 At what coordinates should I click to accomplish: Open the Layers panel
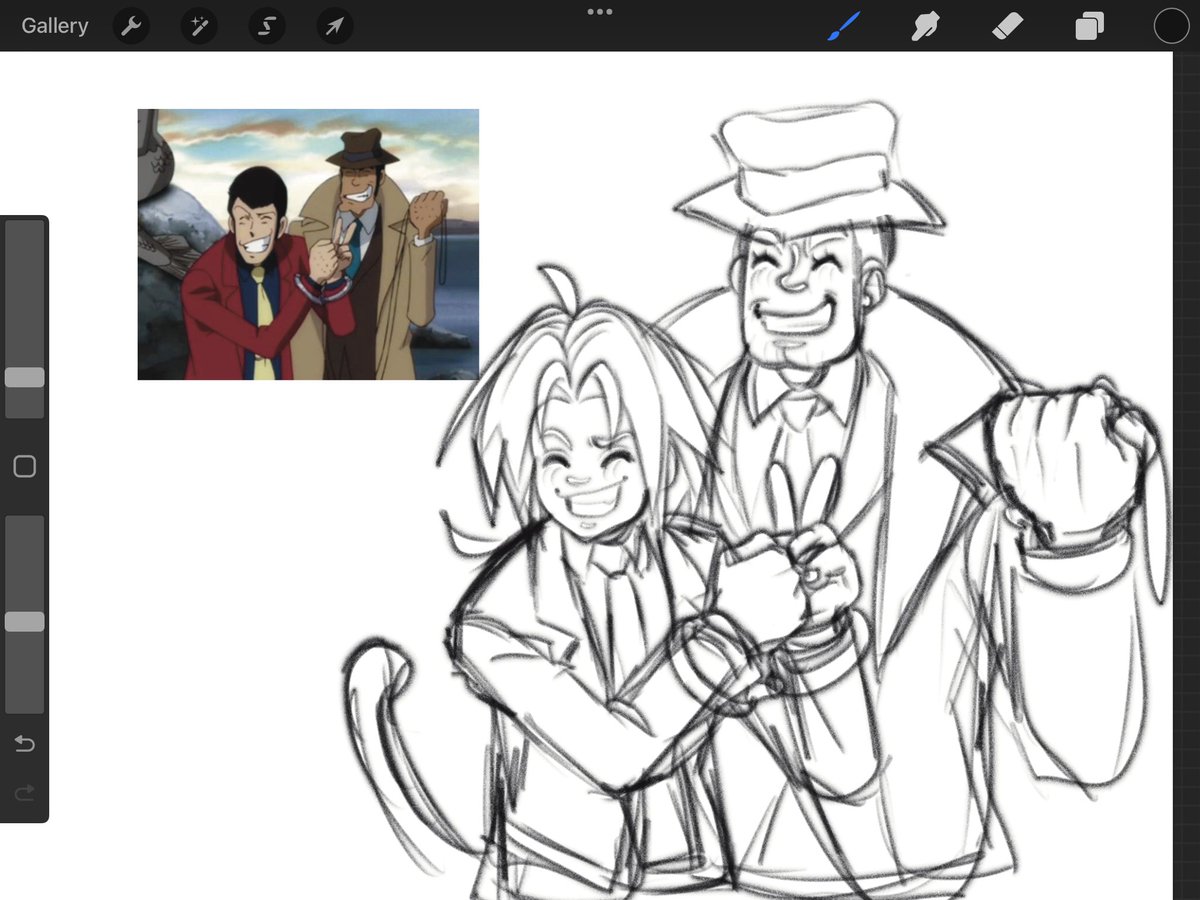tap(1089, 26)
